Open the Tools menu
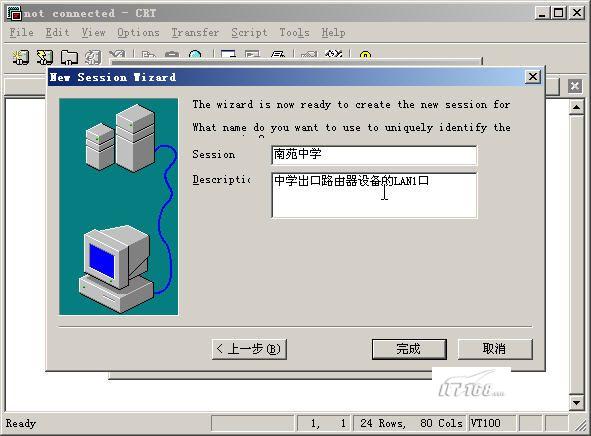This screenshot has width=591, height=436. click(294, 33)
